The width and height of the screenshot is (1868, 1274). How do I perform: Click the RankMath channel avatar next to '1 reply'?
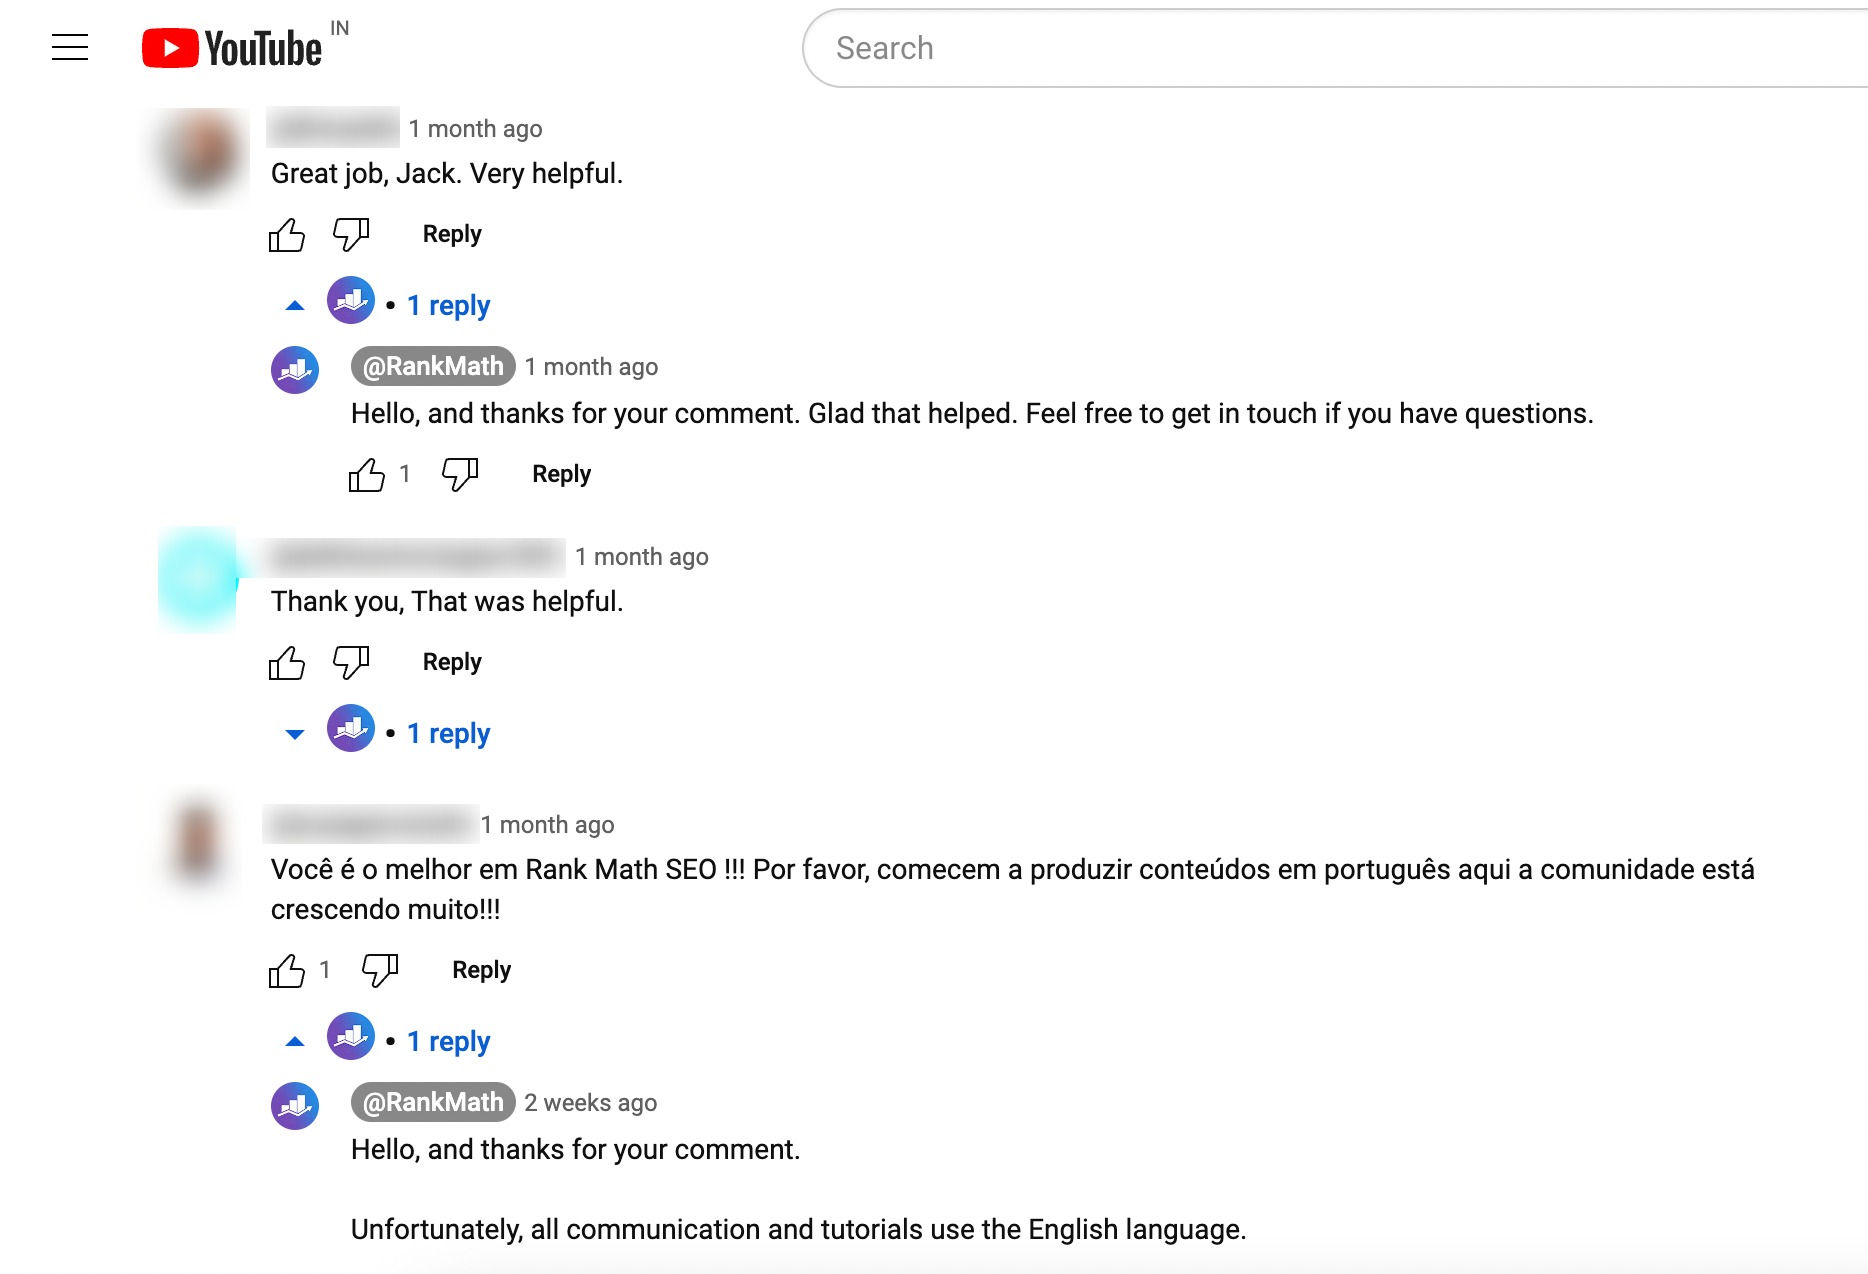pos(349,302)
